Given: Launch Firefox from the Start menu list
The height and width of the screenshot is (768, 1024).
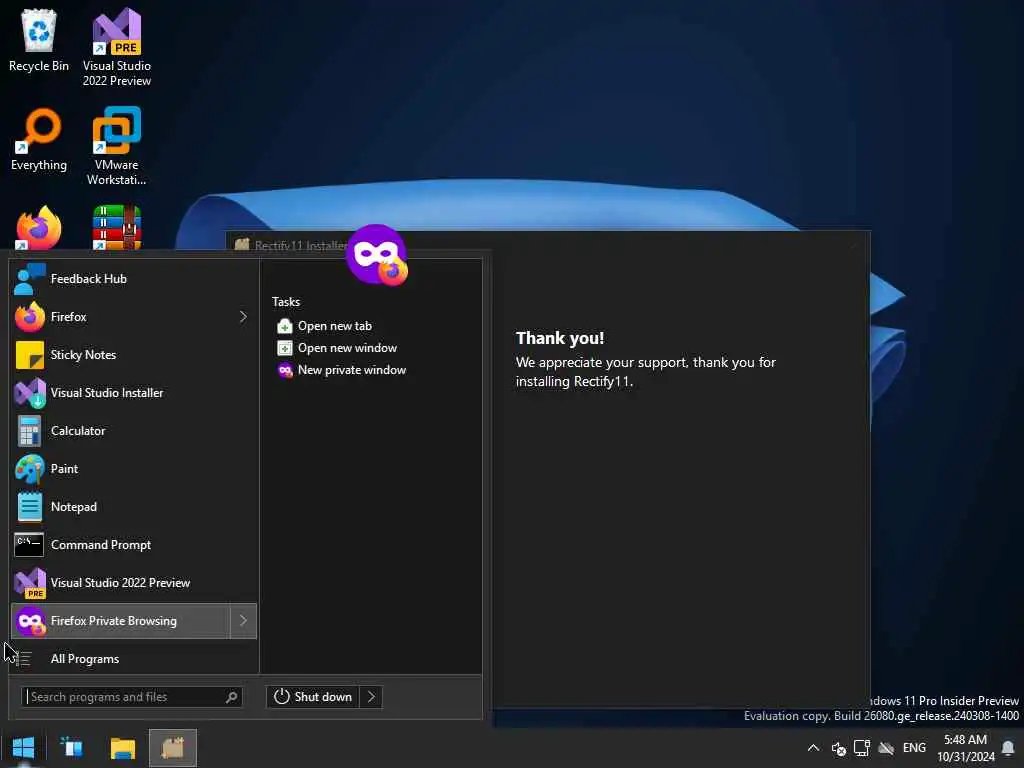Looking at the screenshot, I should 121,317.
